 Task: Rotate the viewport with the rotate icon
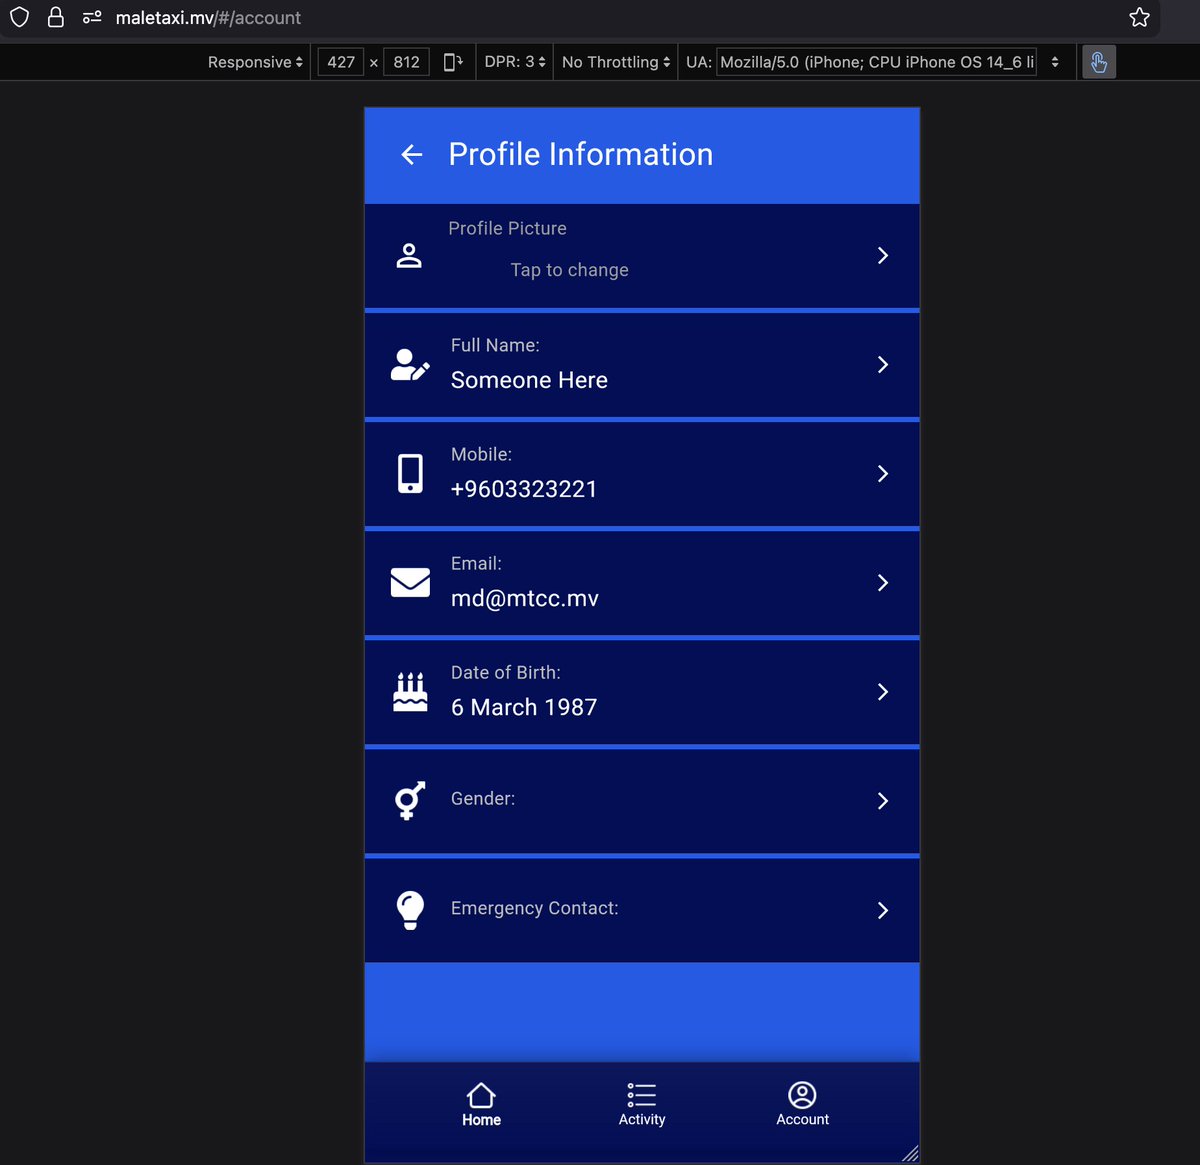pyautogui.click(x=453, y=62)
